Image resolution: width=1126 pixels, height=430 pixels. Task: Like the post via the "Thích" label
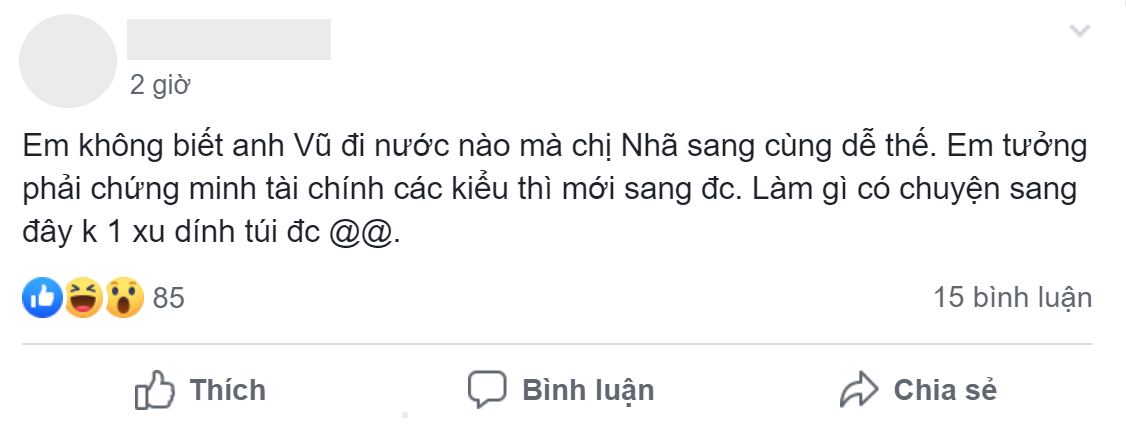[228, 391]
